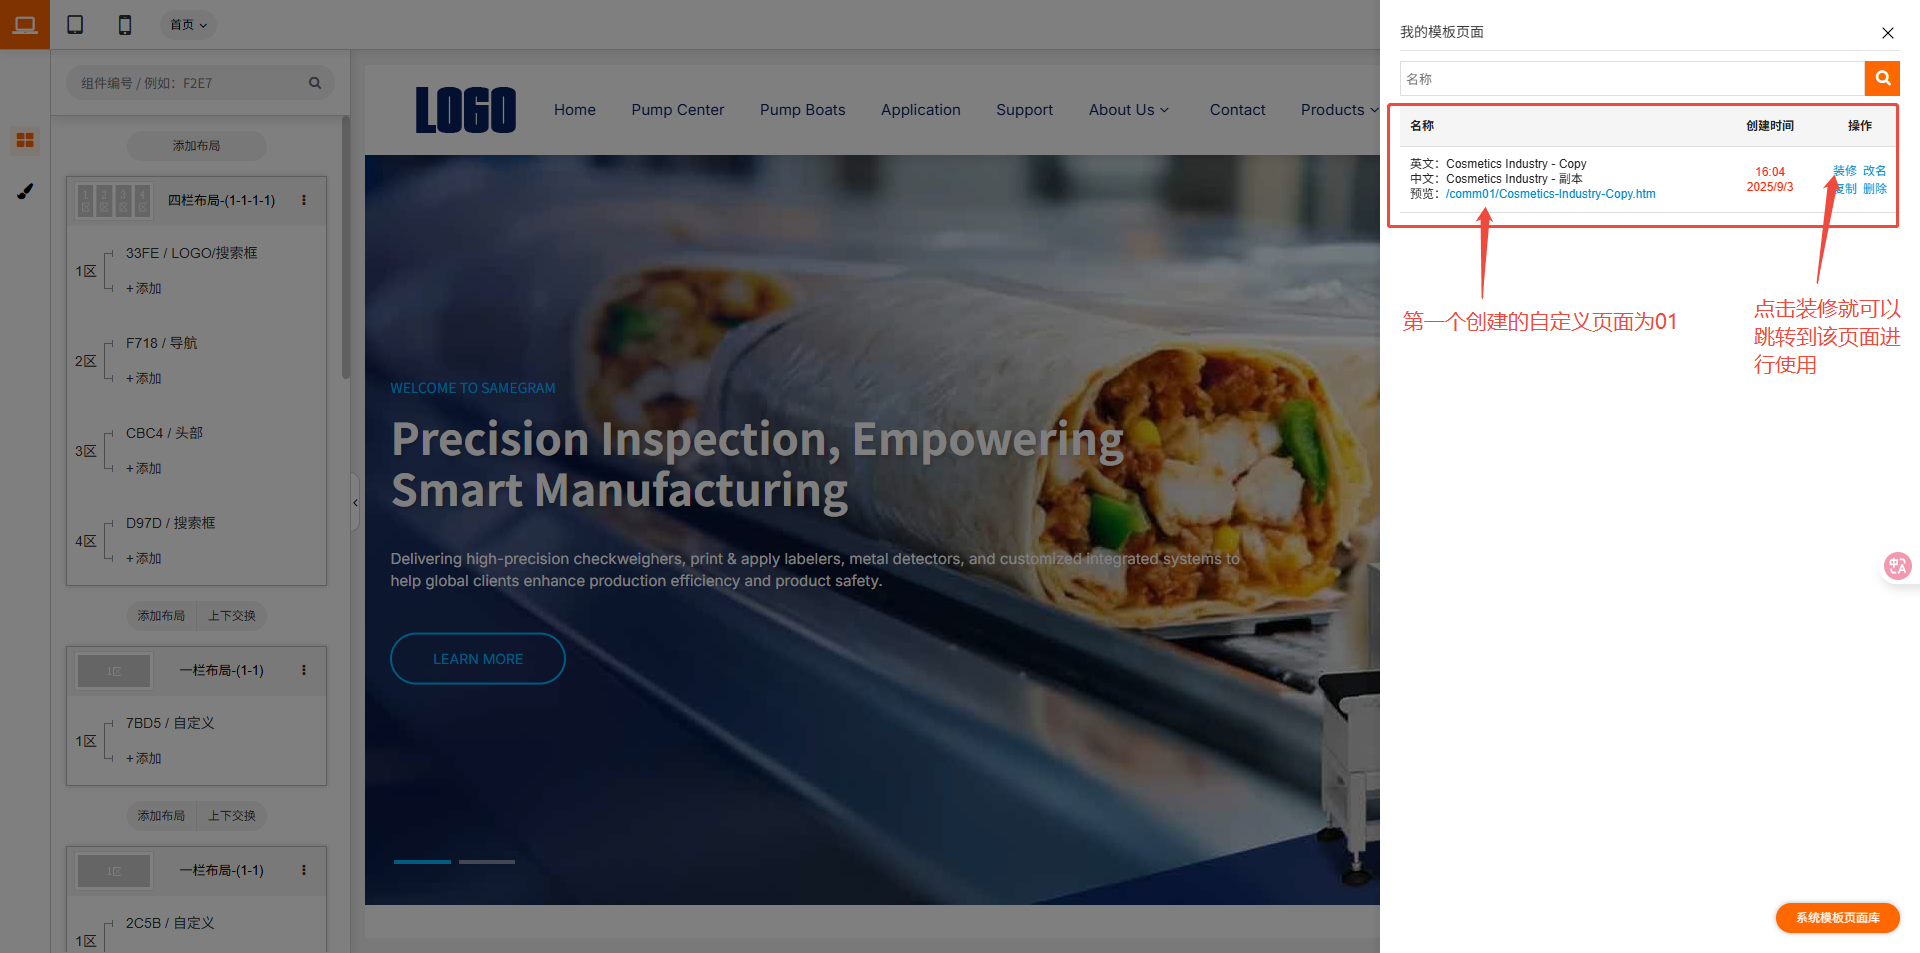
Task: Collapse the left panel with arrow handle
Action: coord(355,502)
